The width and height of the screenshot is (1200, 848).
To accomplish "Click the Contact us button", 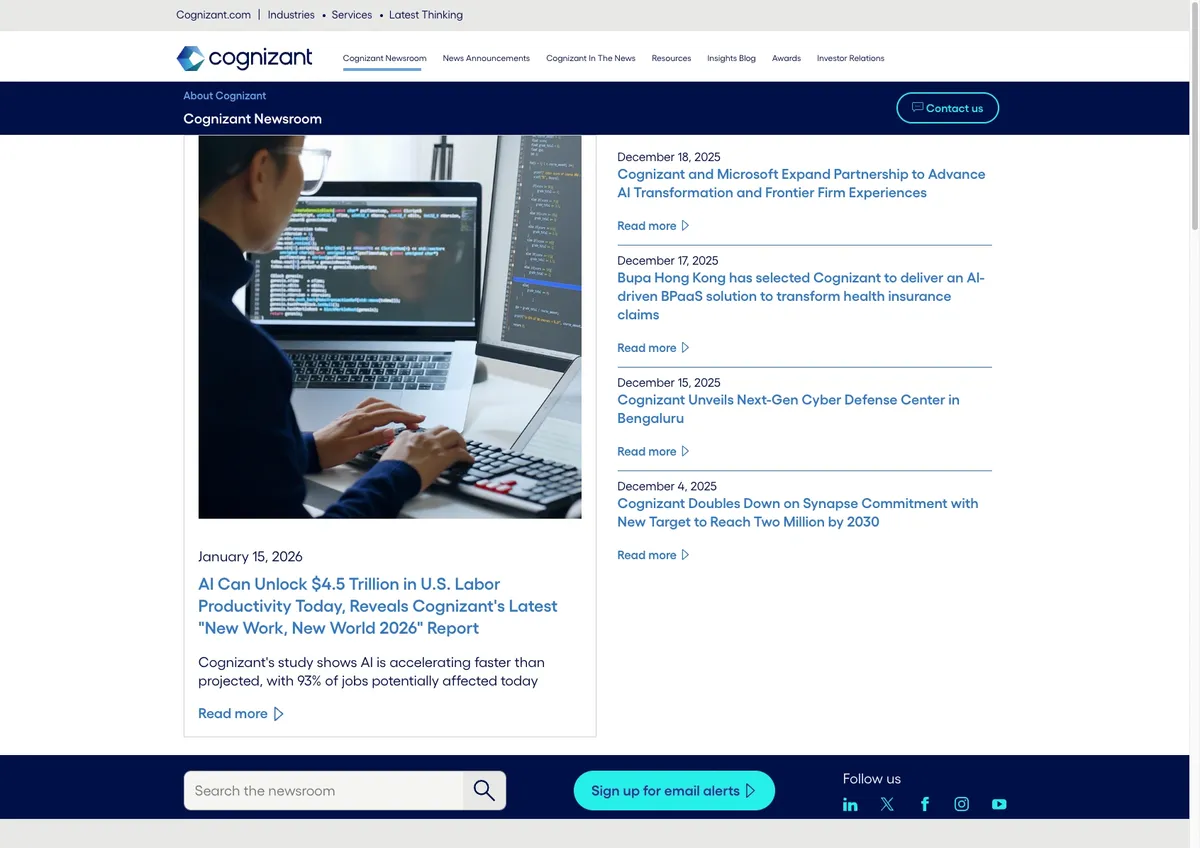I will pyautogui.click(x=947, y=108).
